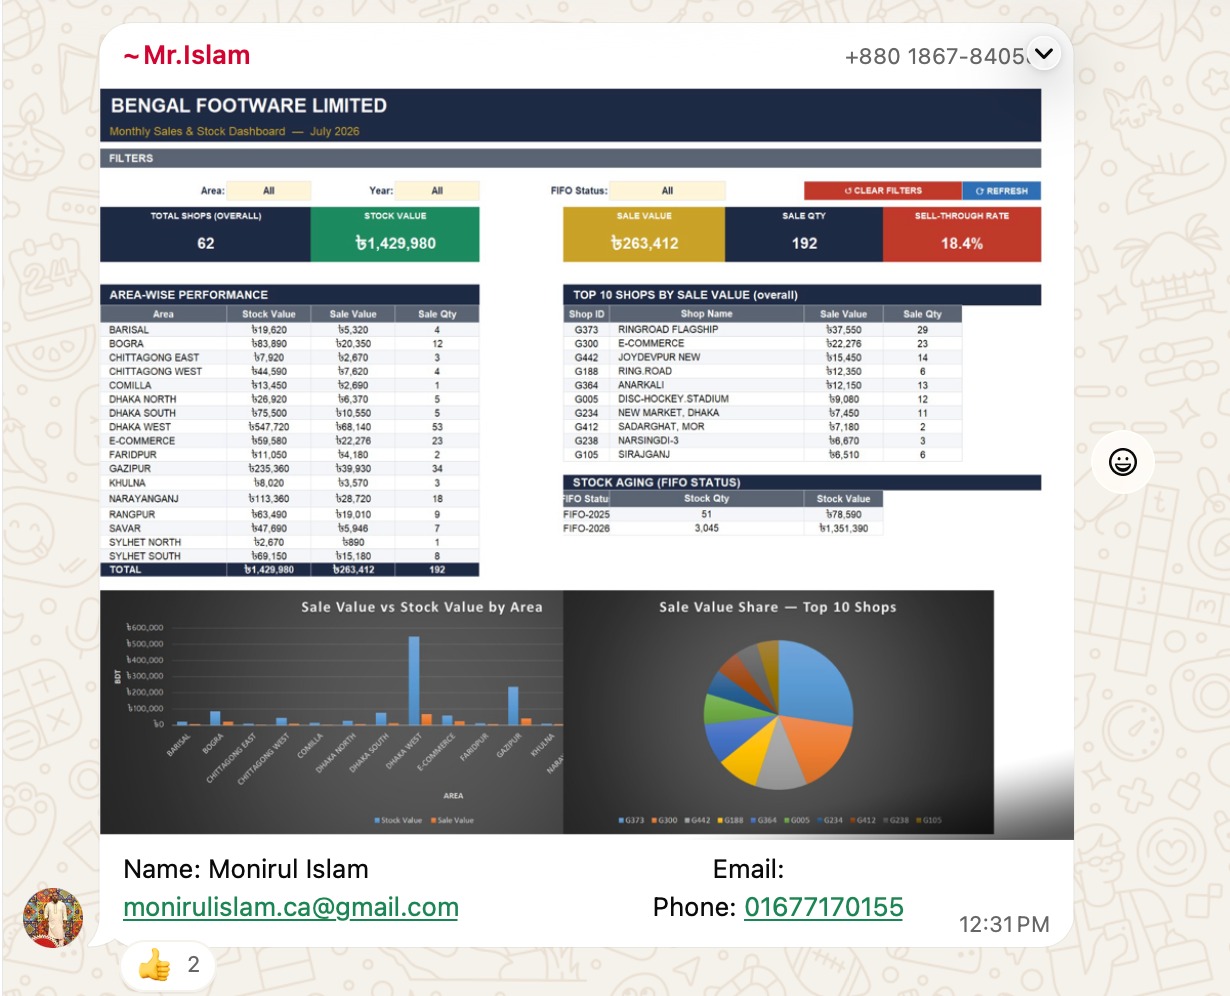This screenshot has width=1230, height=996.
Task: Click the SAVAR area row
Action: click(290, 528)
